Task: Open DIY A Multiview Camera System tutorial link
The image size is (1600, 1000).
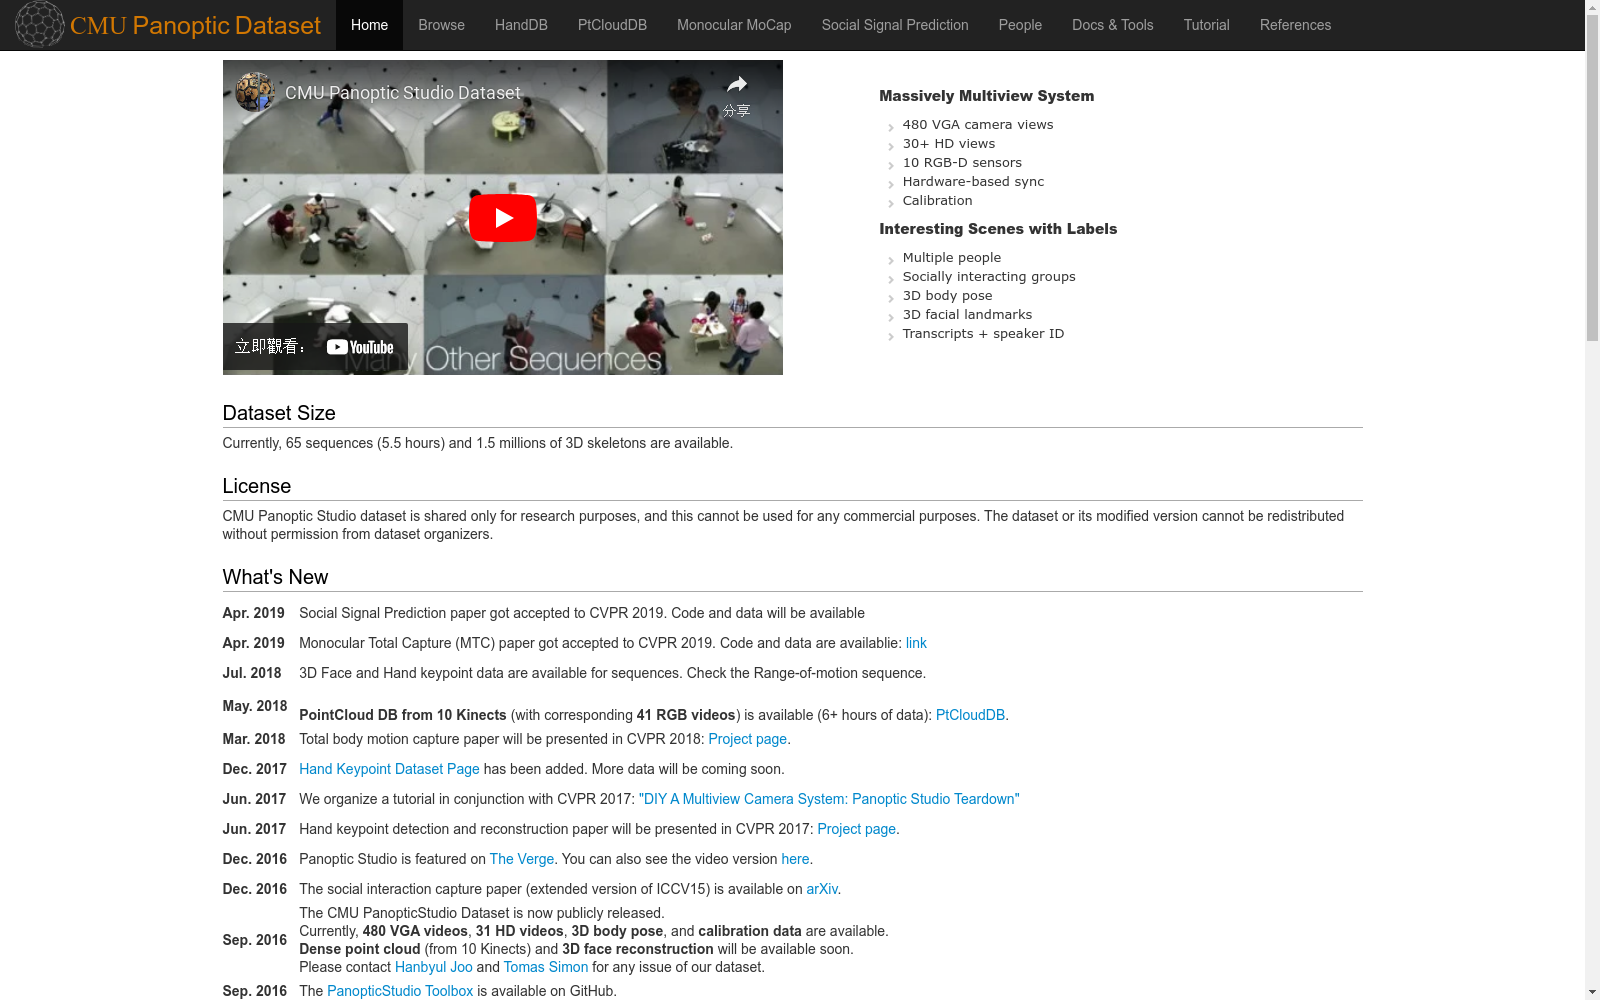Action: click(829, 799)
